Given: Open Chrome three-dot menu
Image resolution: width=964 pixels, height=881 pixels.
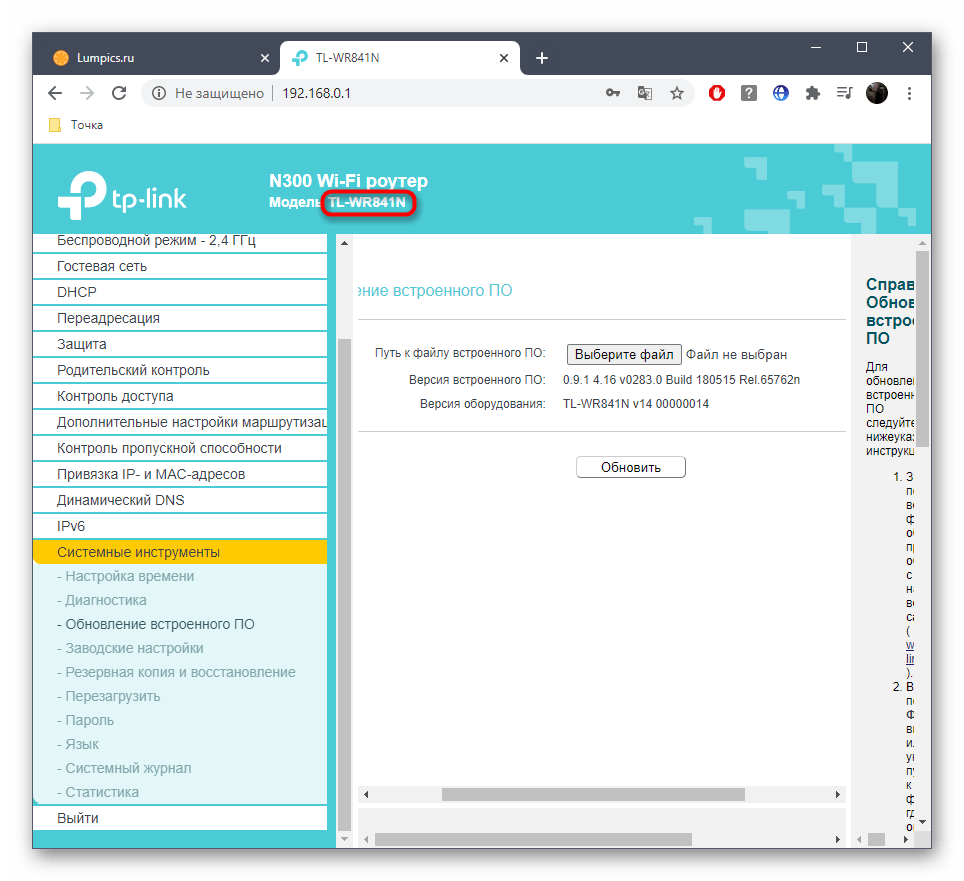Looking at the screenshot, I should pyautogui.click(x=909, y=93).
